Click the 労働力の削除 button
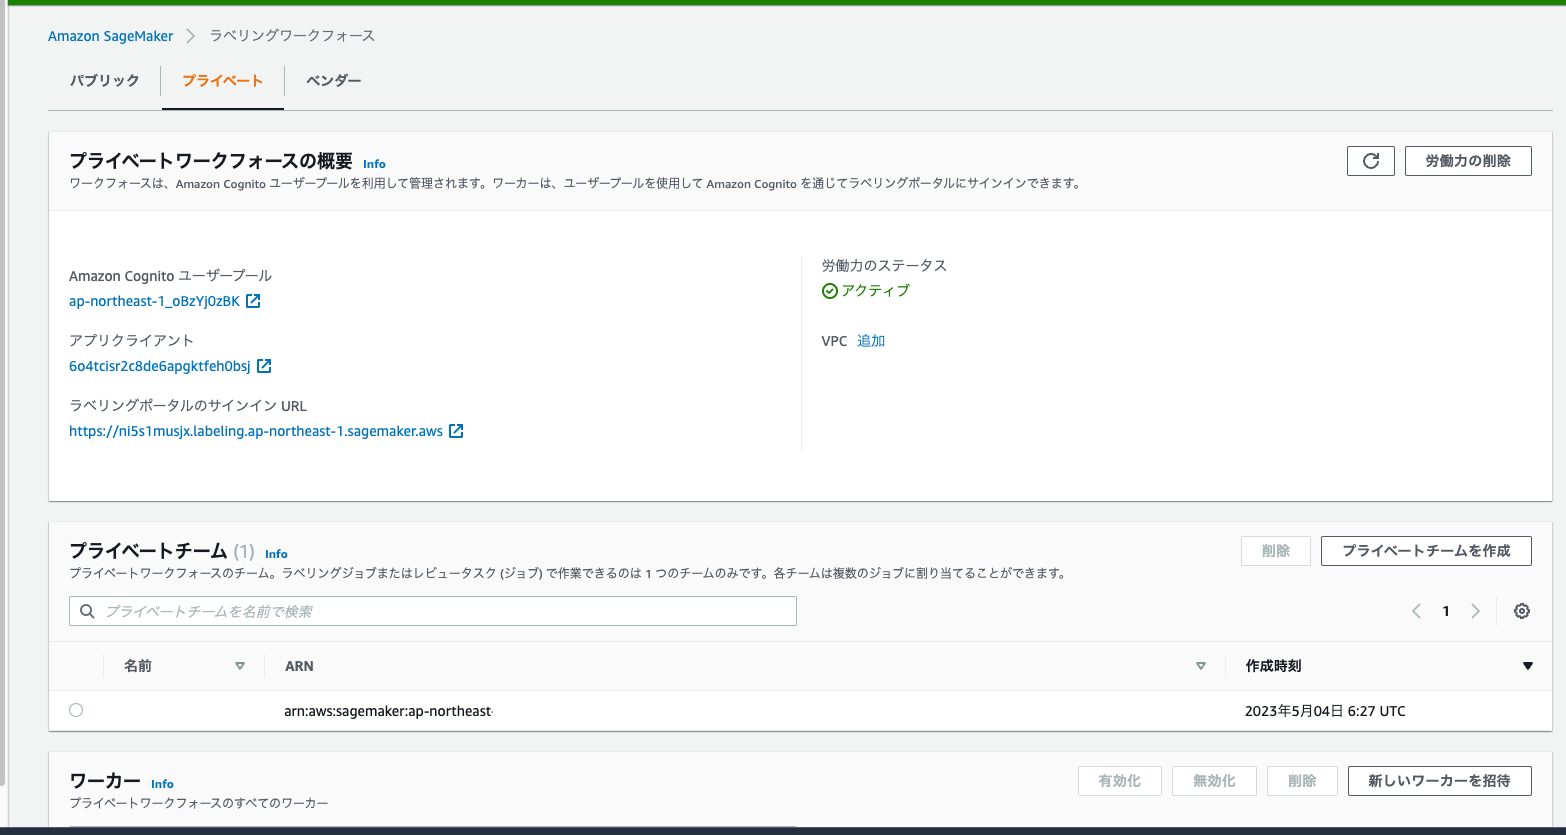This screenshot has height=835, width=1566. click(1468, 161)
